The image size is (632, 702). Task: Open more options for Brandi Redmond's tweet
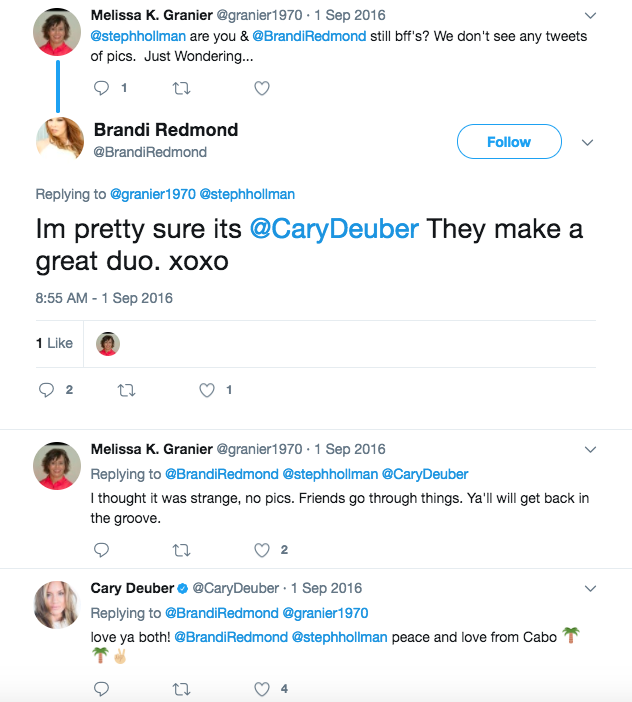point(588,142)
